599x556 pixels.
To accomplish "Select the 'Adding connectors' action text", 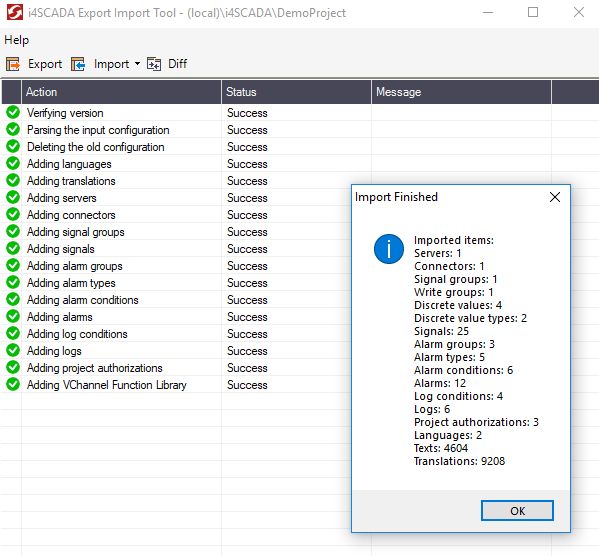I will click(71, 215).
